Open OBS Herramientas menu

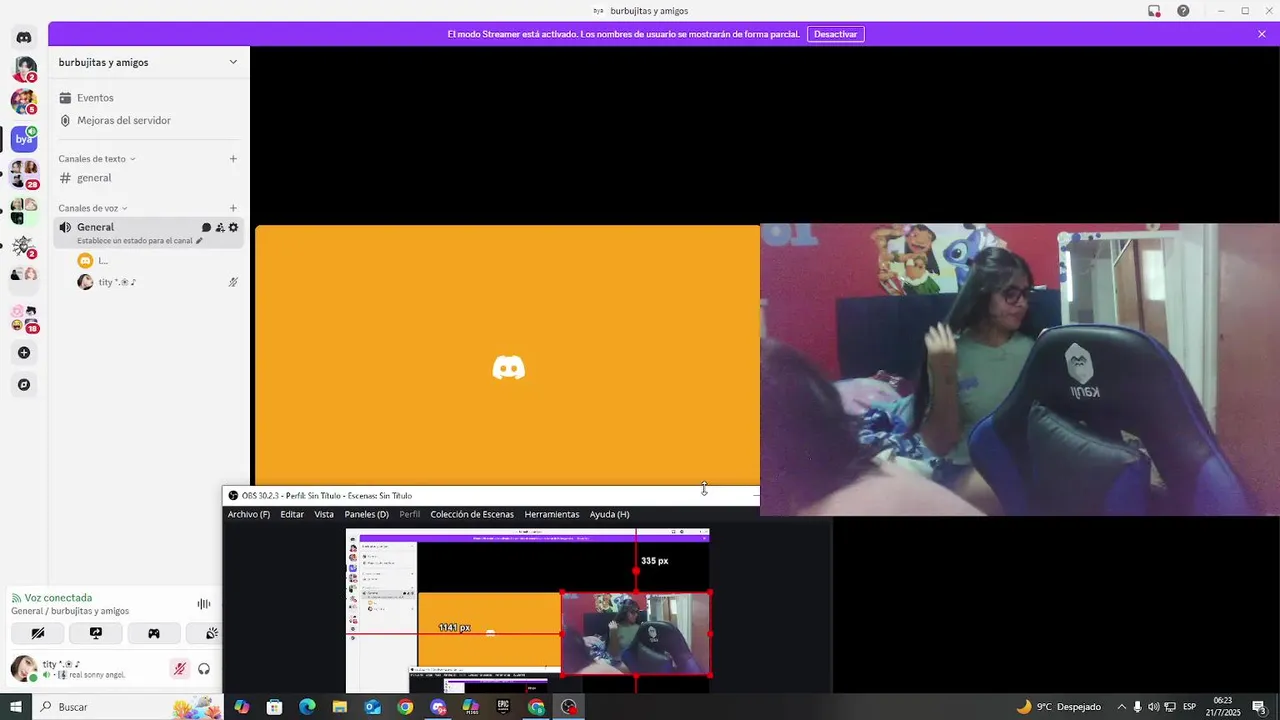tap(552, 514)
